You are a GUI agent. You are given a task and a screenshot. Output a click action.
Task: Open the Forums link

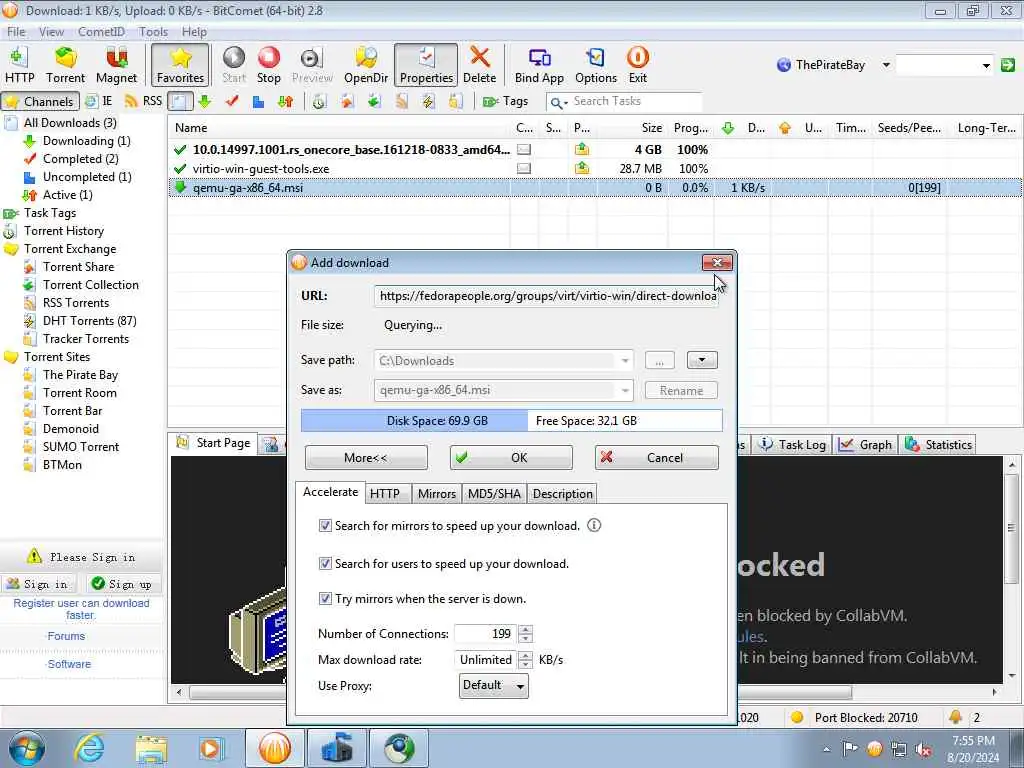[x=66, y=636]
